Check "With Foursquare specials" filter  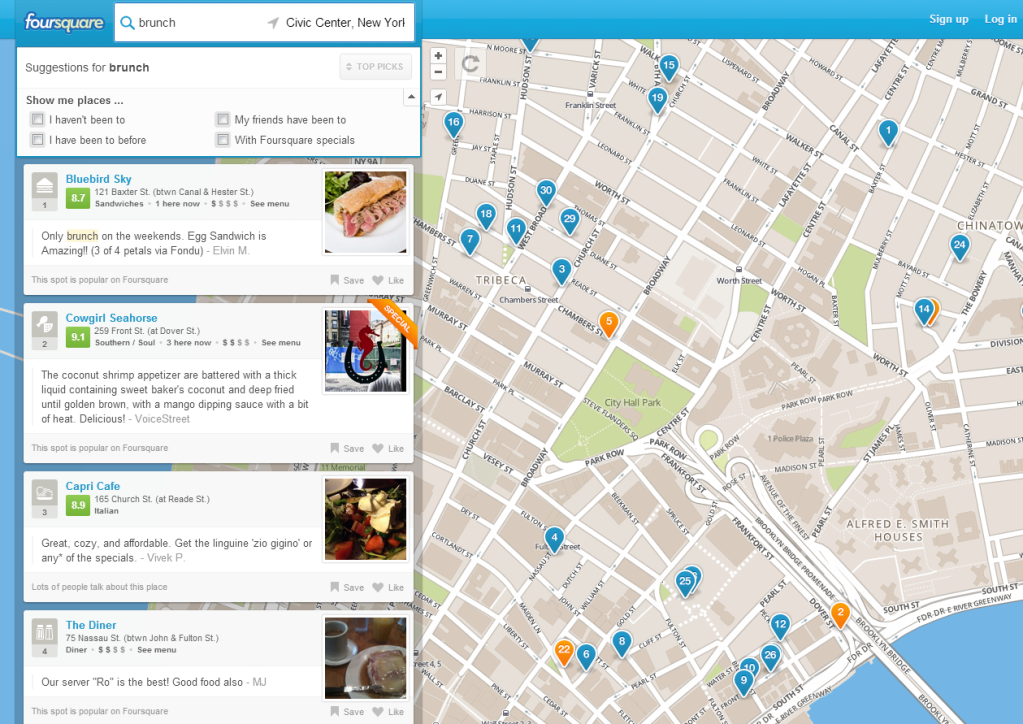(223, 140)
